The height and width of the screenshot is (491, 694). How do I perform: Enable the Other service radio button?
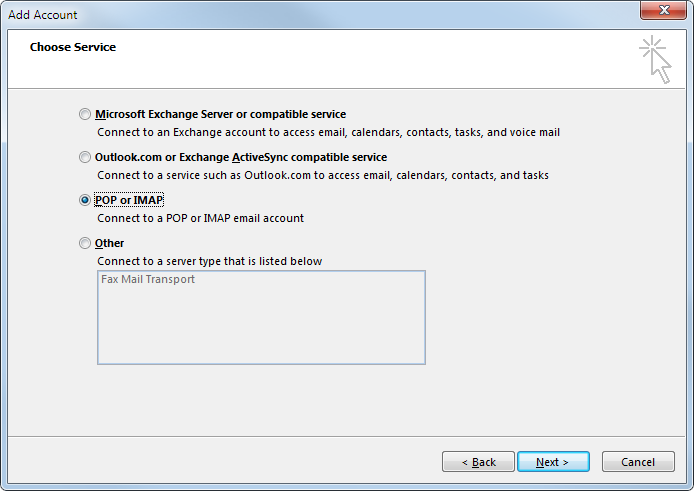tap(85, 243)
